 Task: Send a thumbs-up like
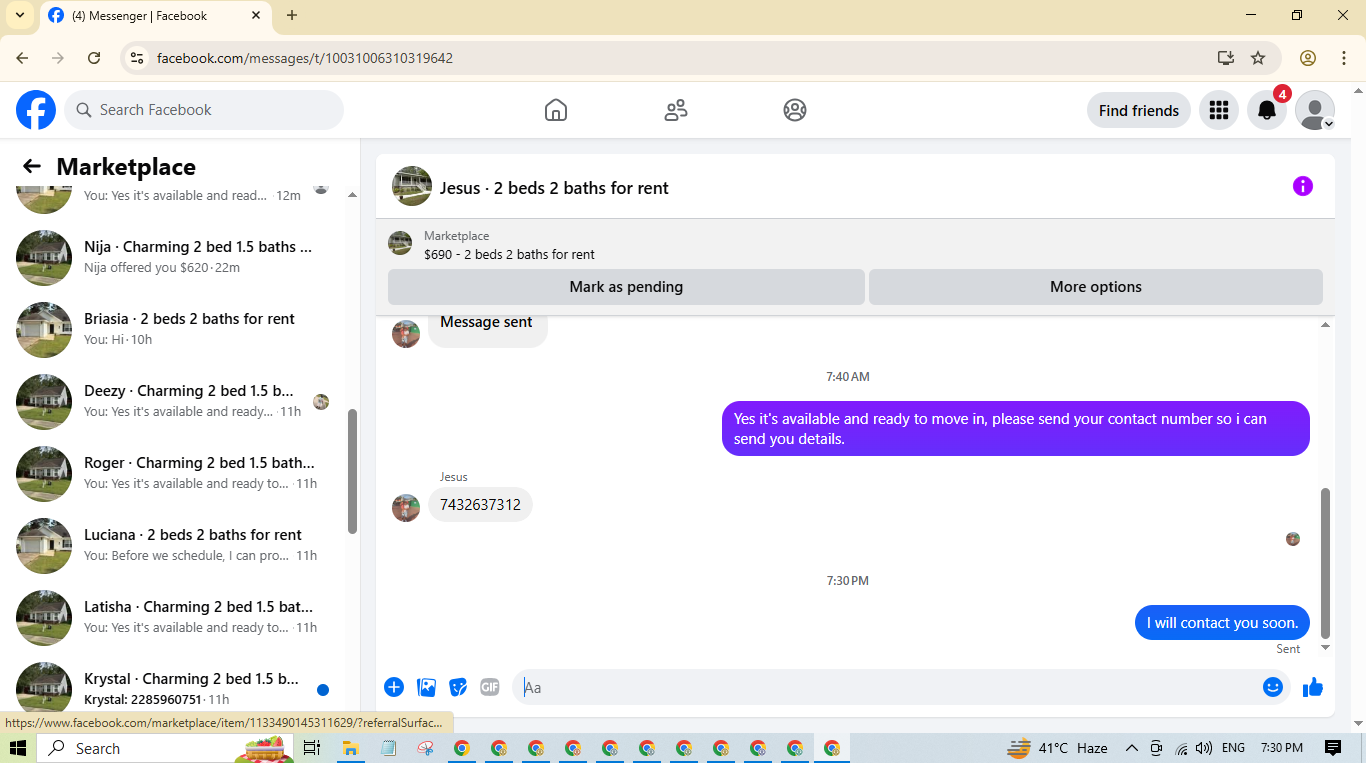[1313, 687]
